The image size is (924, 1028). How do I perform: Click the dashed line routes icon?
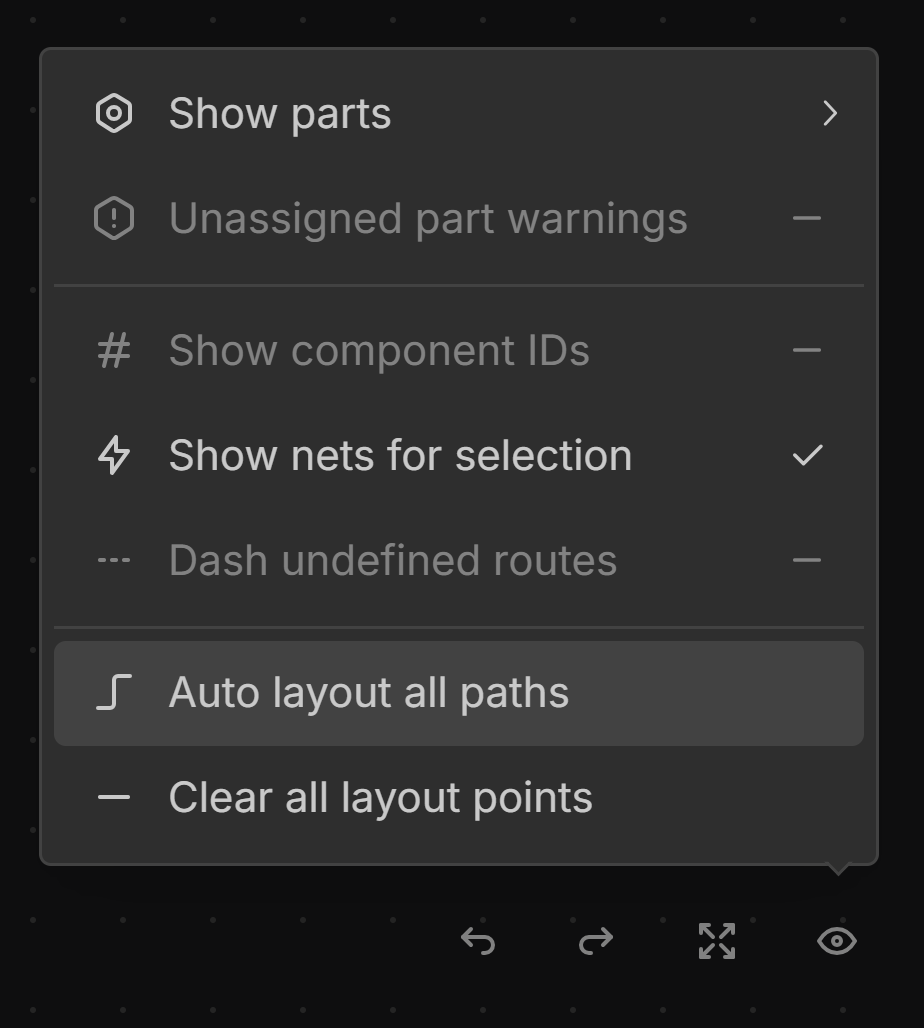click(114, 561)
